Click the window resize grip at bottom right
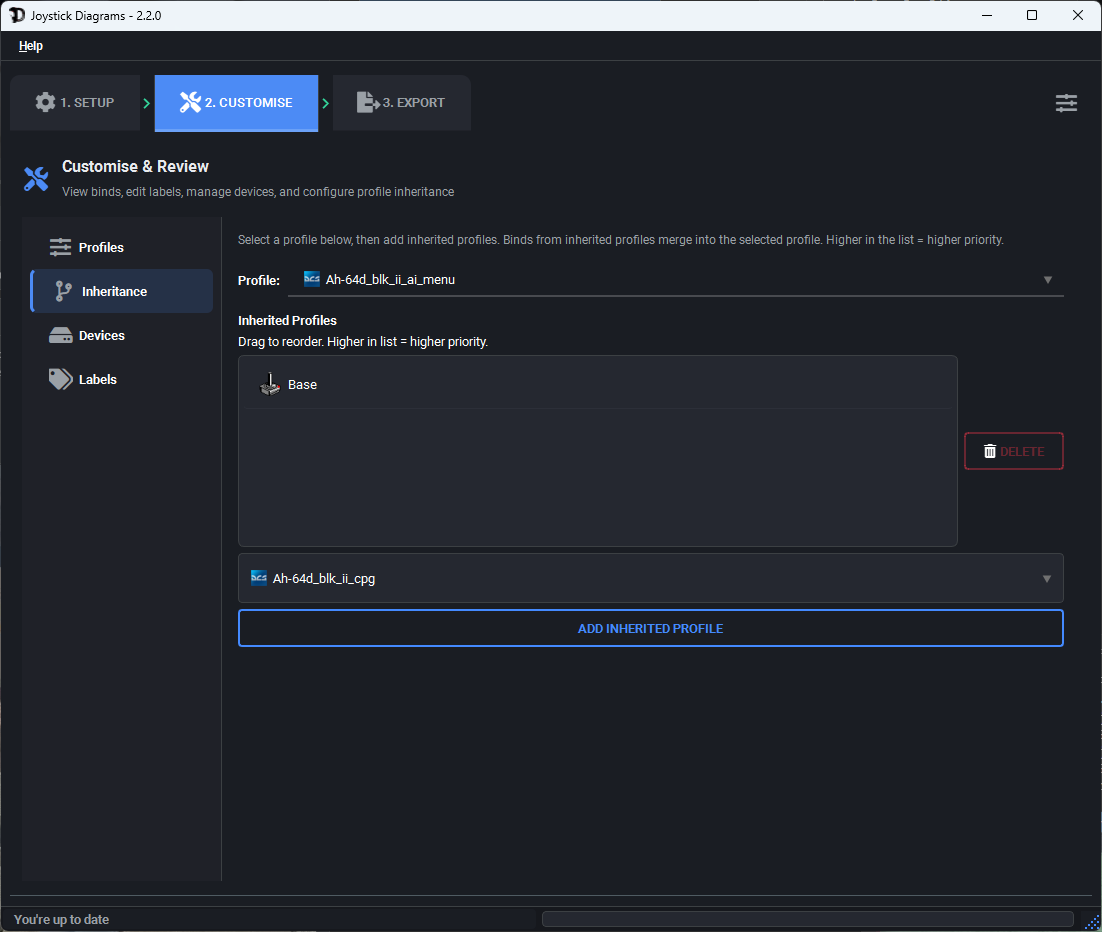Viewport: 1102px width, 932px height. [1093, 924]
